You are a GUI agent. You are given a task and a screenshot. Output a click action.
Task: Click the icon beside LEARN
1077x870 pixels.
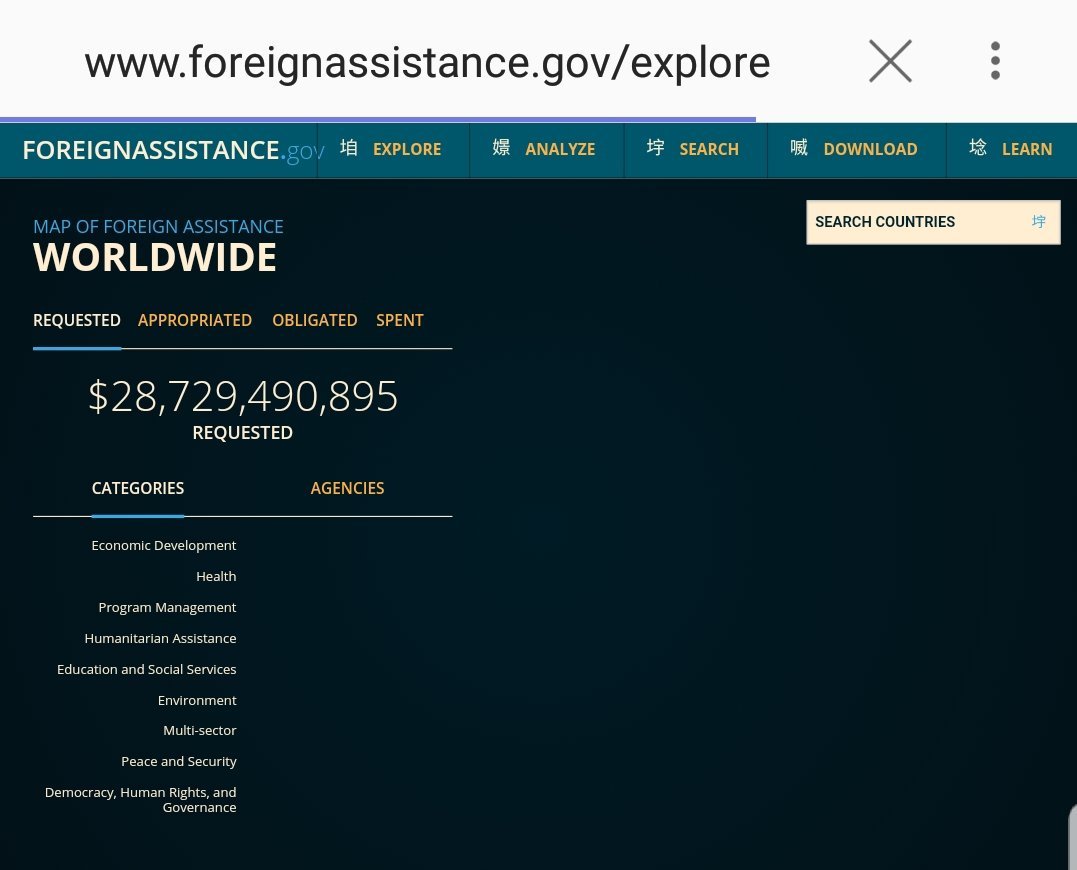click(977, 148)
